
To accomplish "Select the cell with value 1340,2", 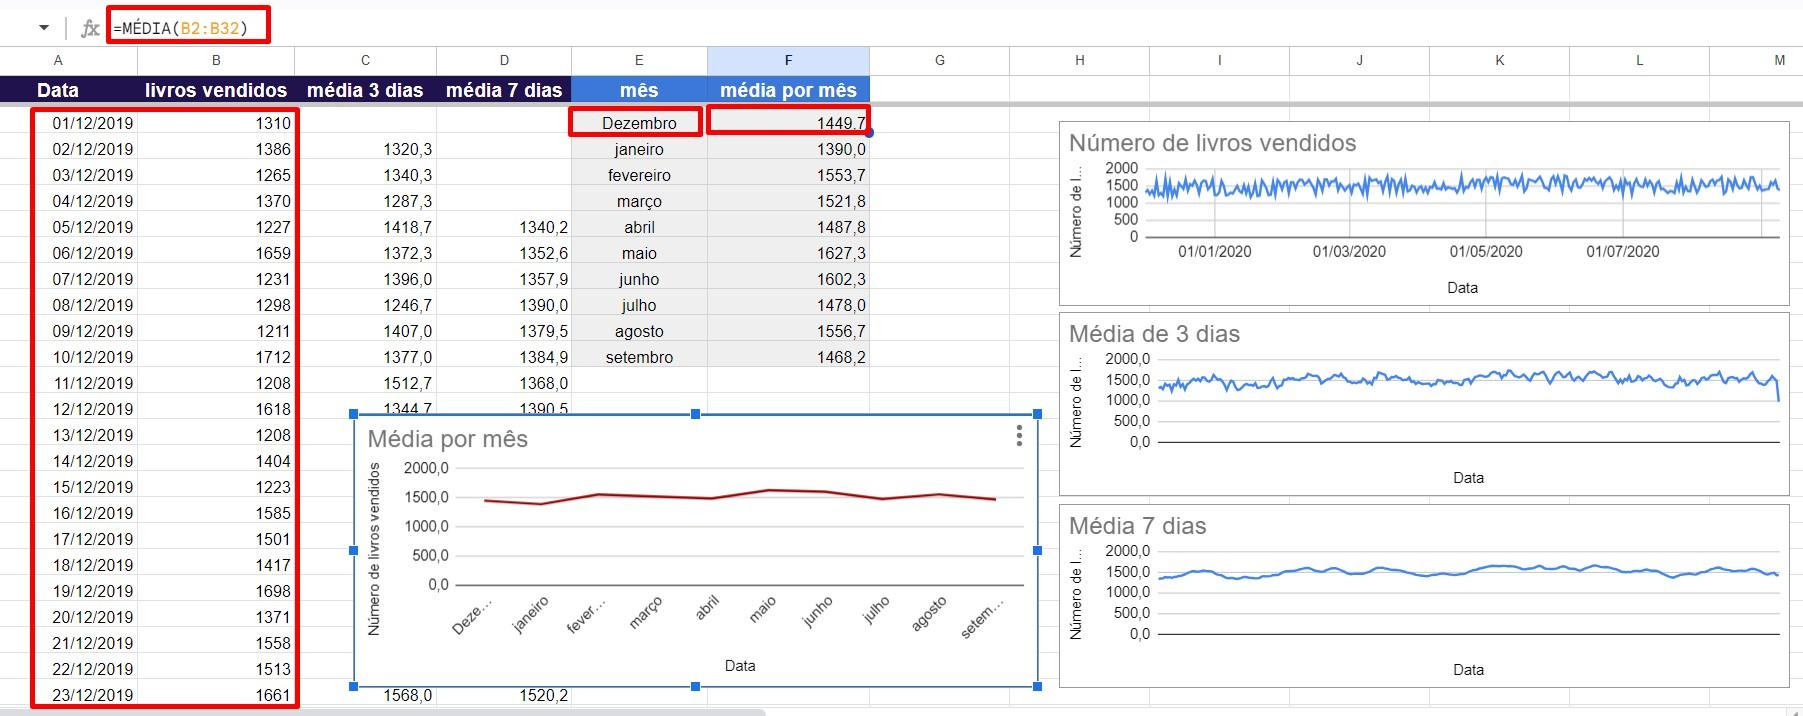I will coord(504,227).
